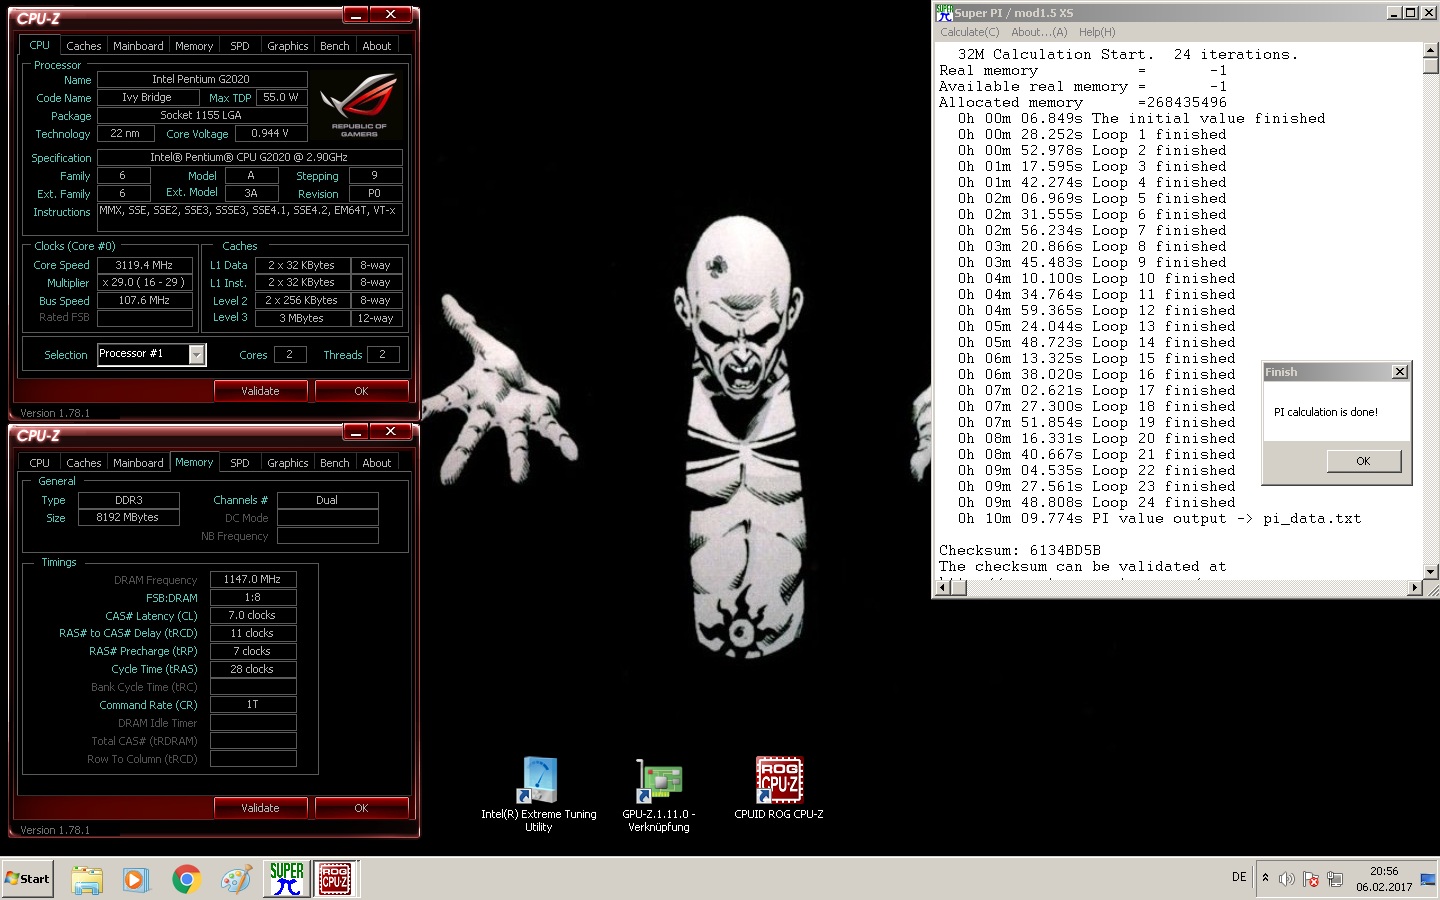
Task: Switch to ROG CPU-Z taskbar button
Action: point(335,879)
